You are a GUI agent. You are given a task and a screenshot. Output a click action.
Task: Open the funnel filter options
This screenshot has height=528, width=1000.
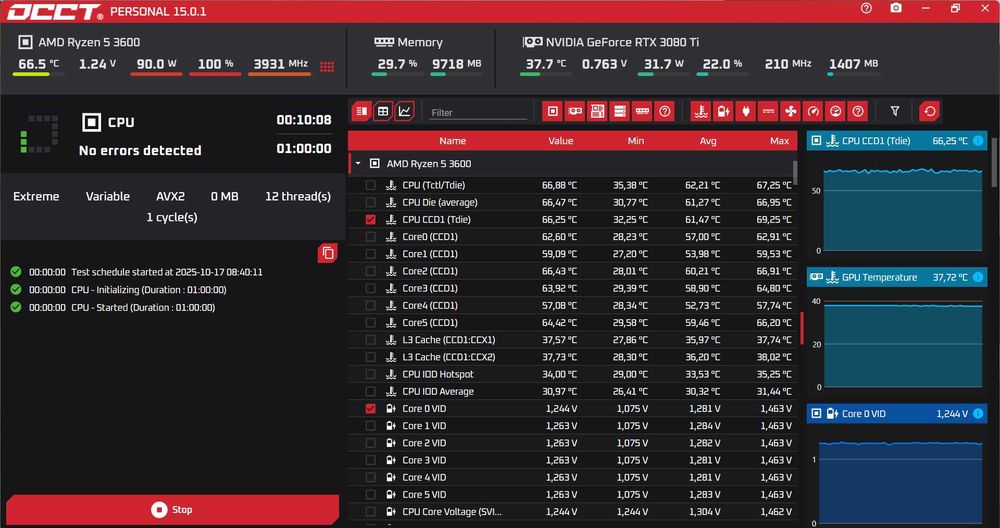[x=895, y=112]
